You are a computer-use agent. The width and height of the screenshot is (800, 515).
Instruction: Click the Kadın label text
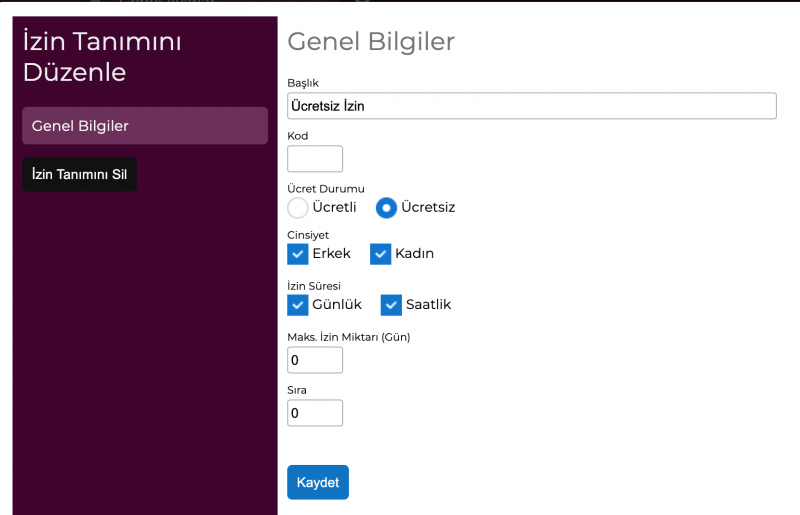414,253
